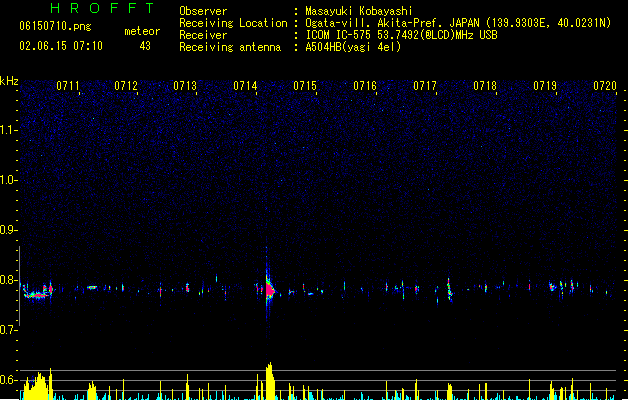Click the Receiving antenna label
This screenshot has height=400, width=629.
230,47
